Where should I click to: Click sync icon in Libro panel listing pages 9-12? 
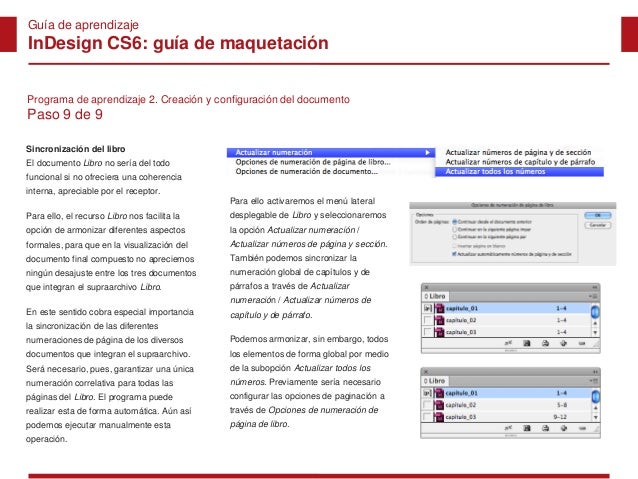click(508, 428)
